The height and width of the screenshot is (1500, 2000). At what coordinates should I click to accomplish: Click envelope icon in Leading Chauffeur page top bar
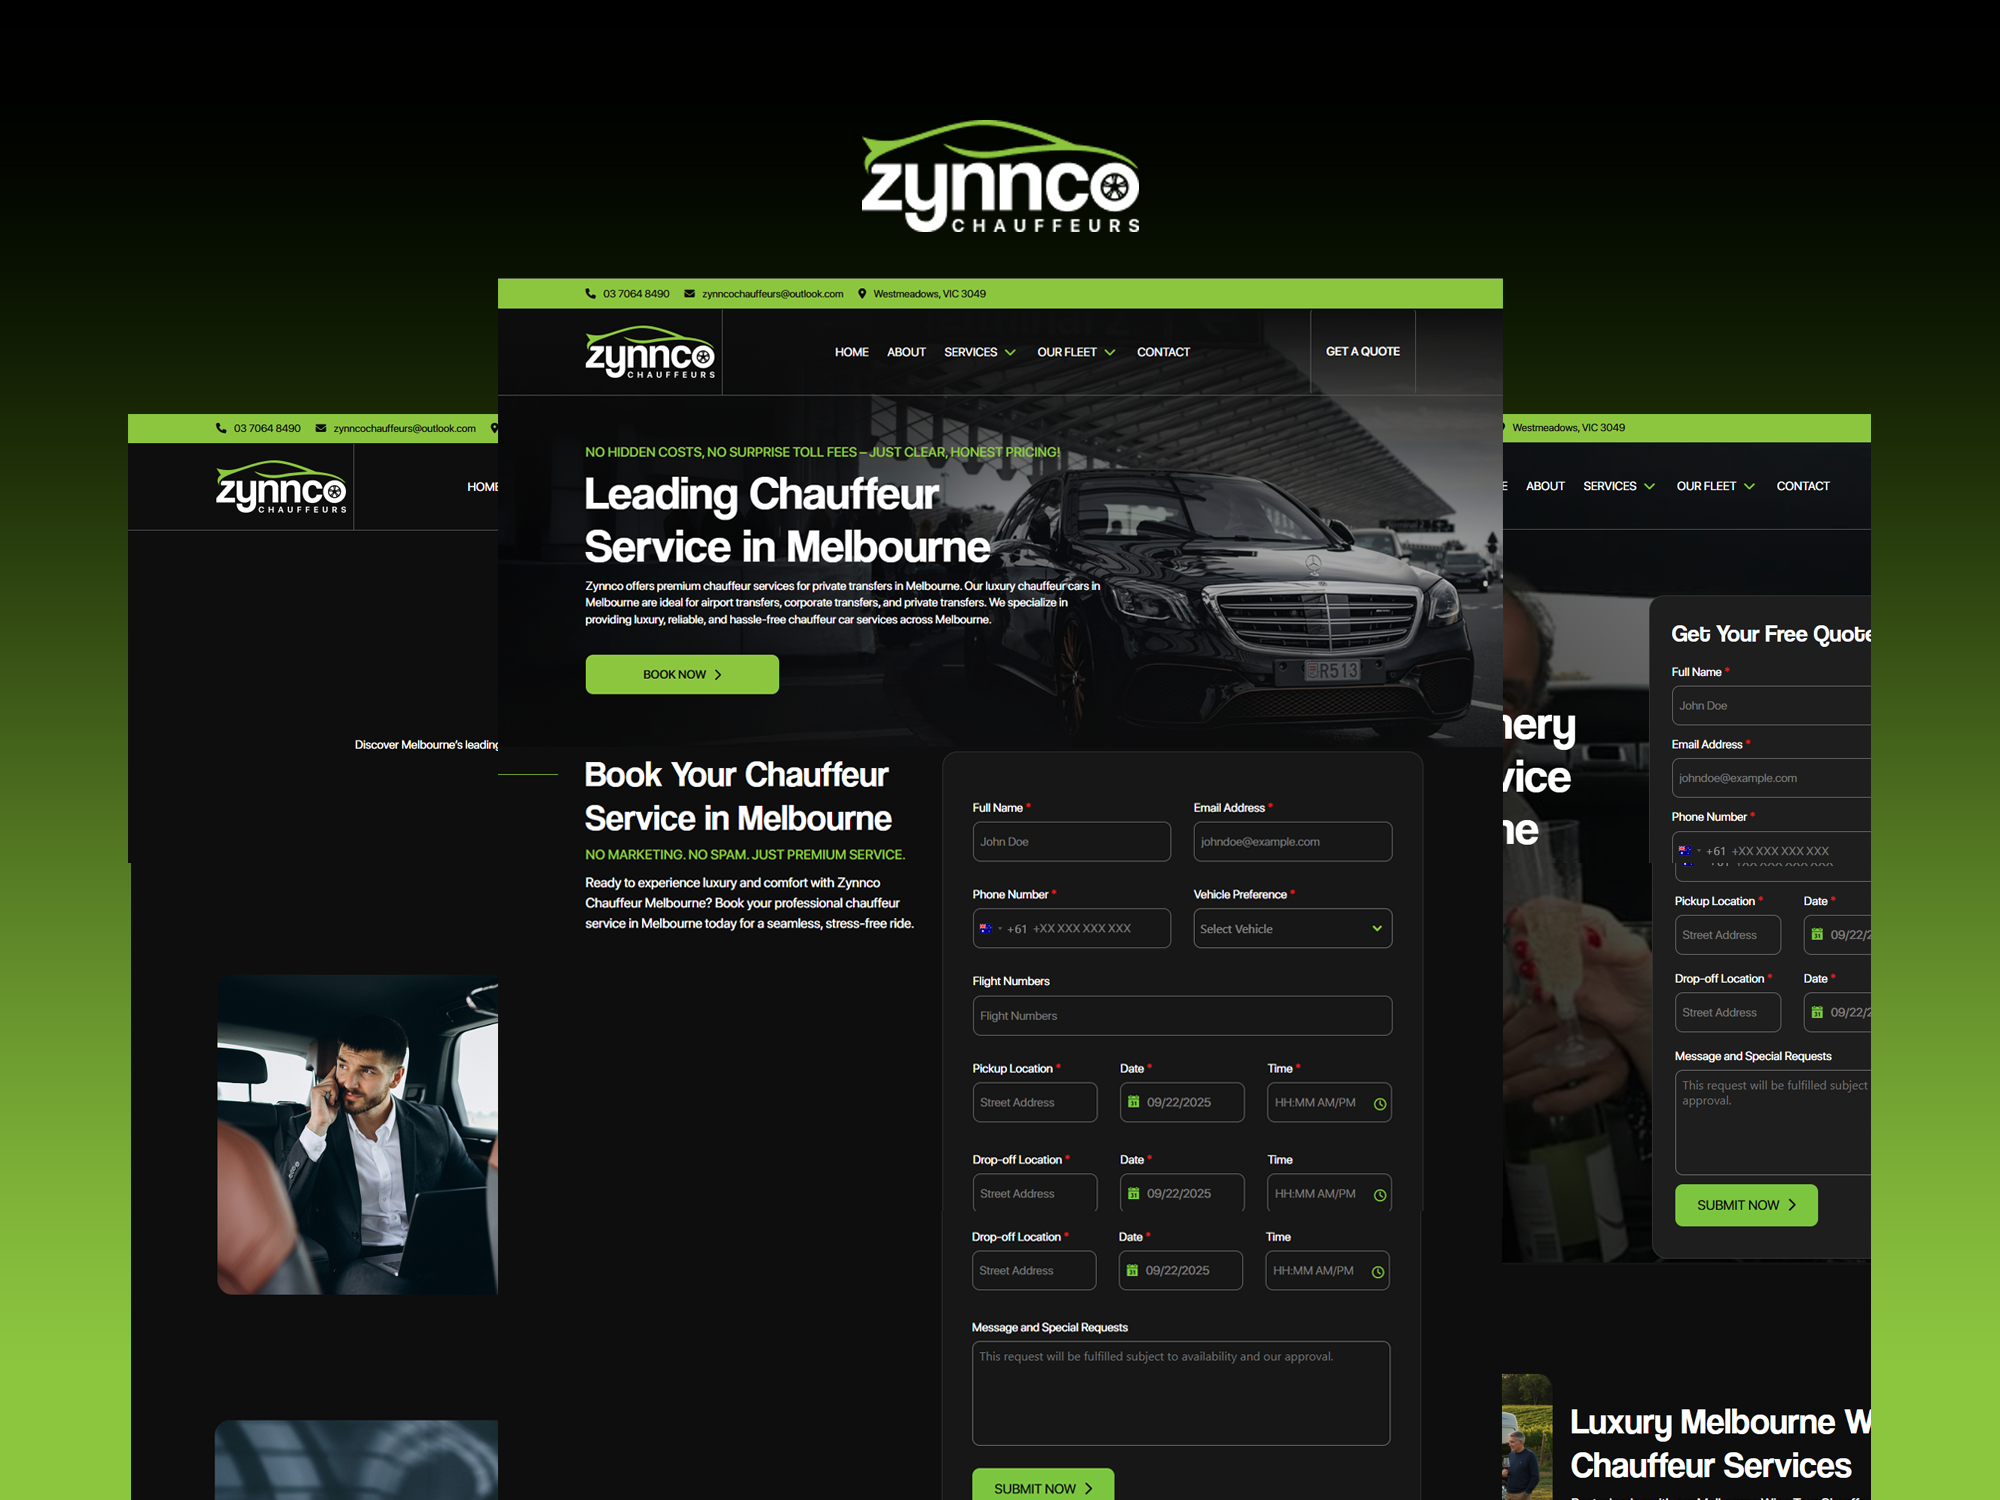coord(689,294)
